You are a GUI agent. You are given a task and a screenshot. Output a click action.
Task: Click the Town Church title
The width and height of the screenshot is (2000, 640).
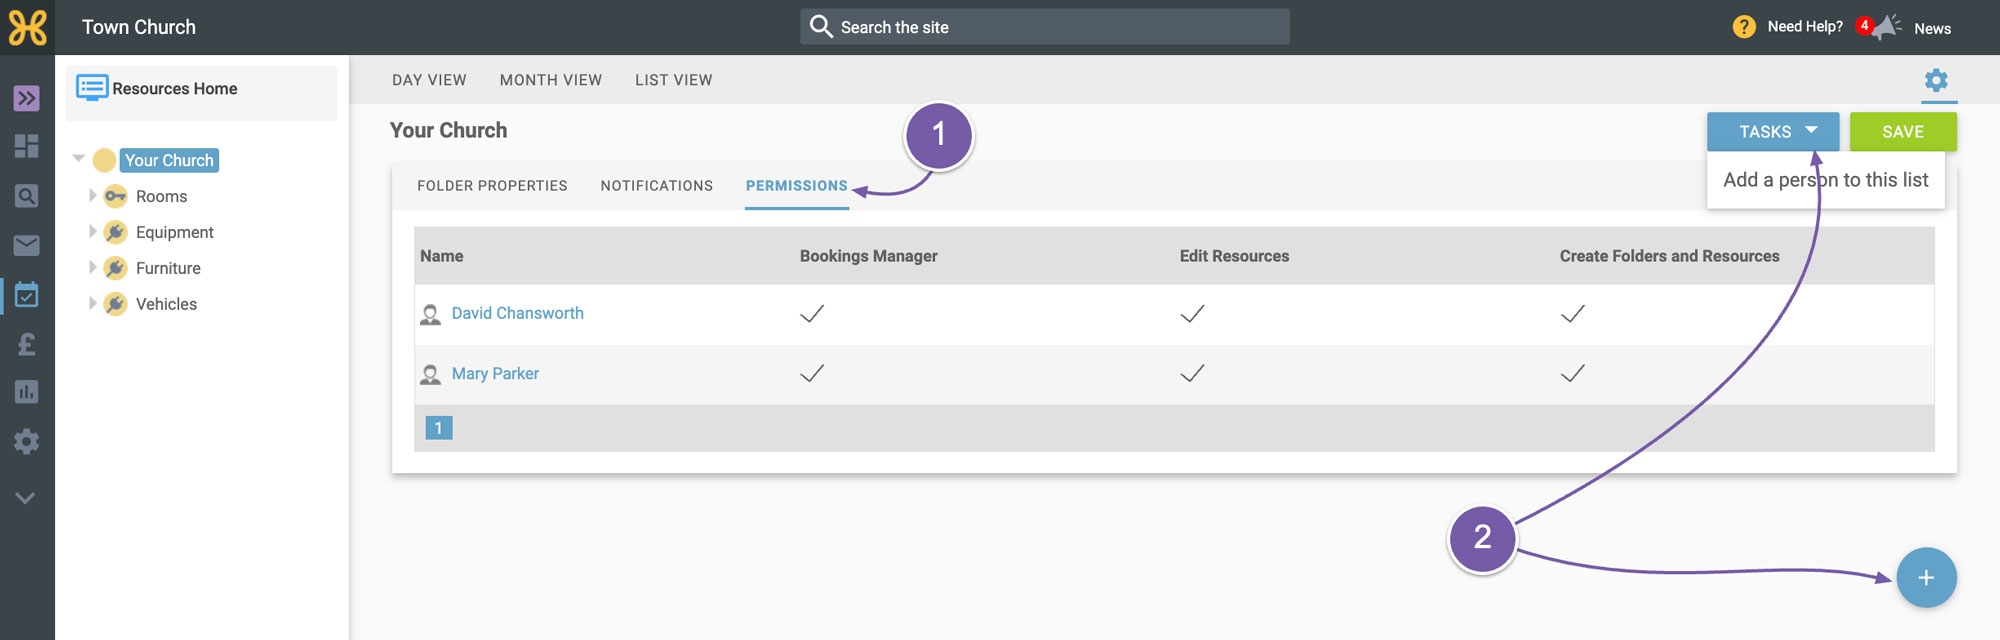pyautogui.click(x=139, y=27)
